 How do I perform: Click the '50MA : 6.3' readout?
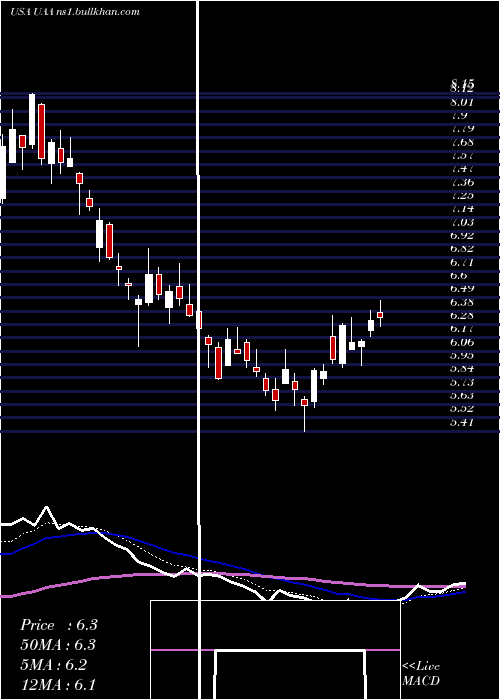coord(58,645)
